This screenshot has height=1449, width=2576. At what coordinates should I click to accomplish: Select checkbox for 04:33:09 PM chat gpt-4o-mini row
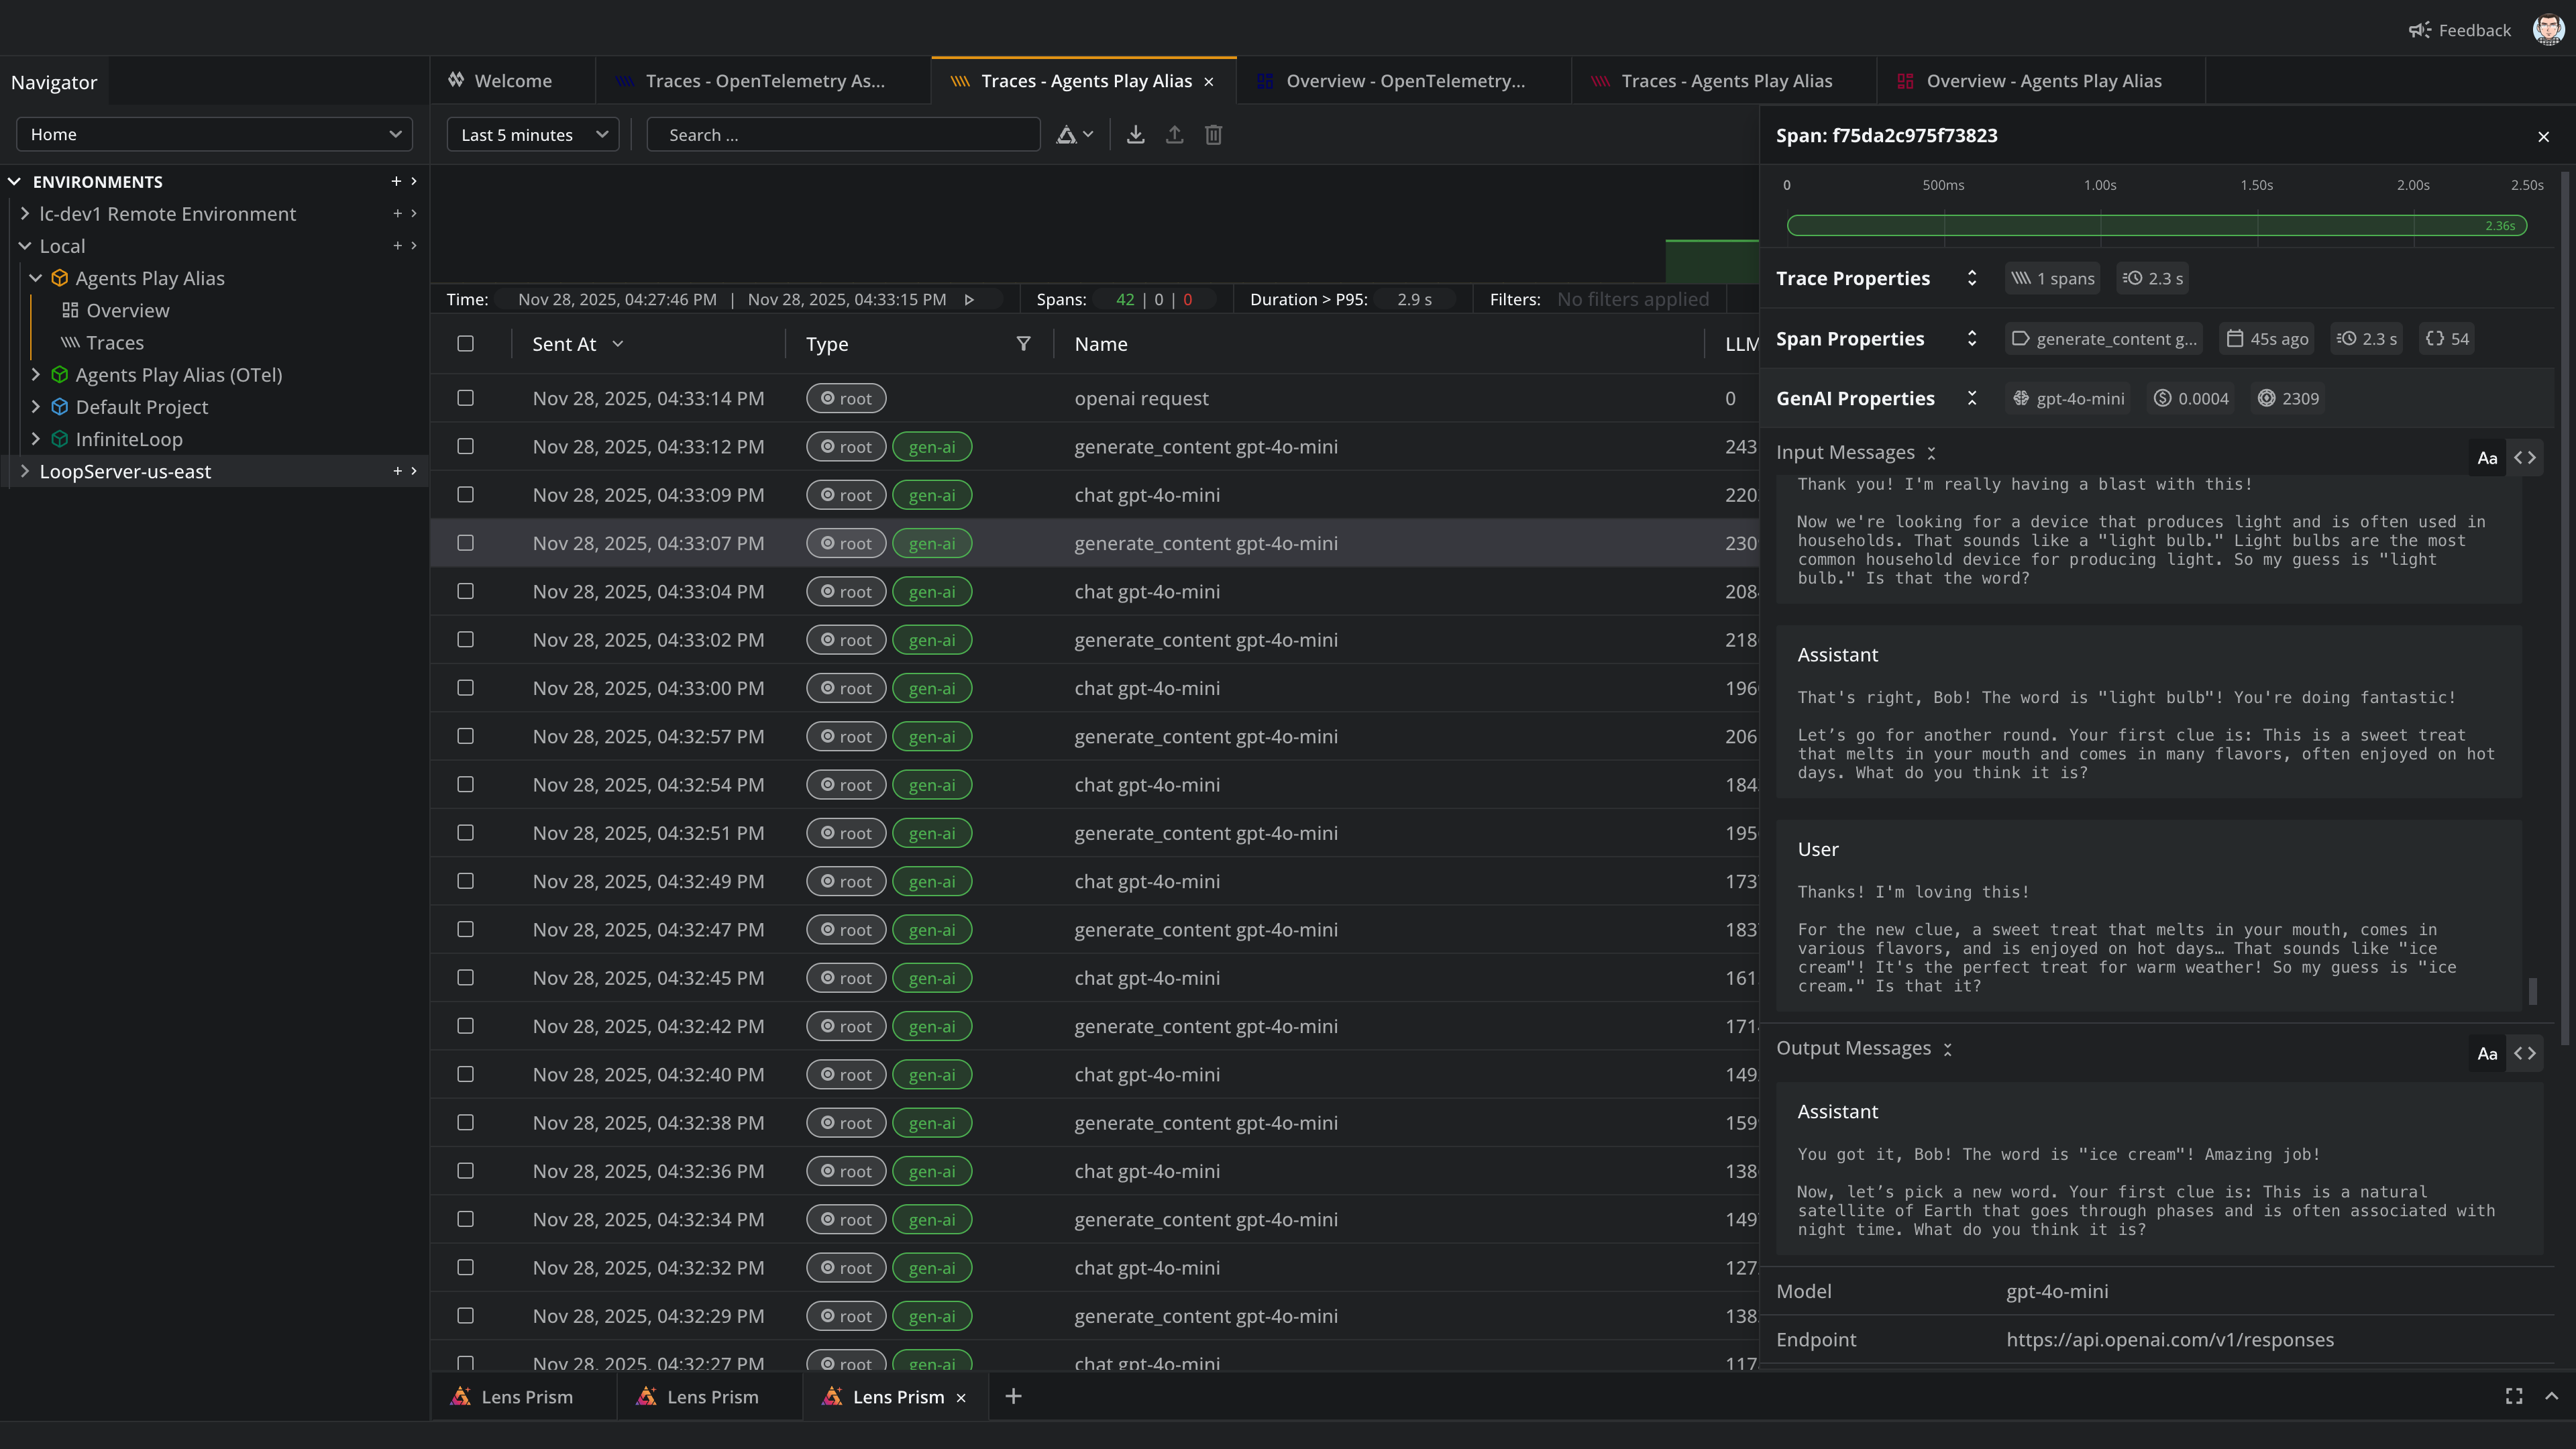pos(465,495)
